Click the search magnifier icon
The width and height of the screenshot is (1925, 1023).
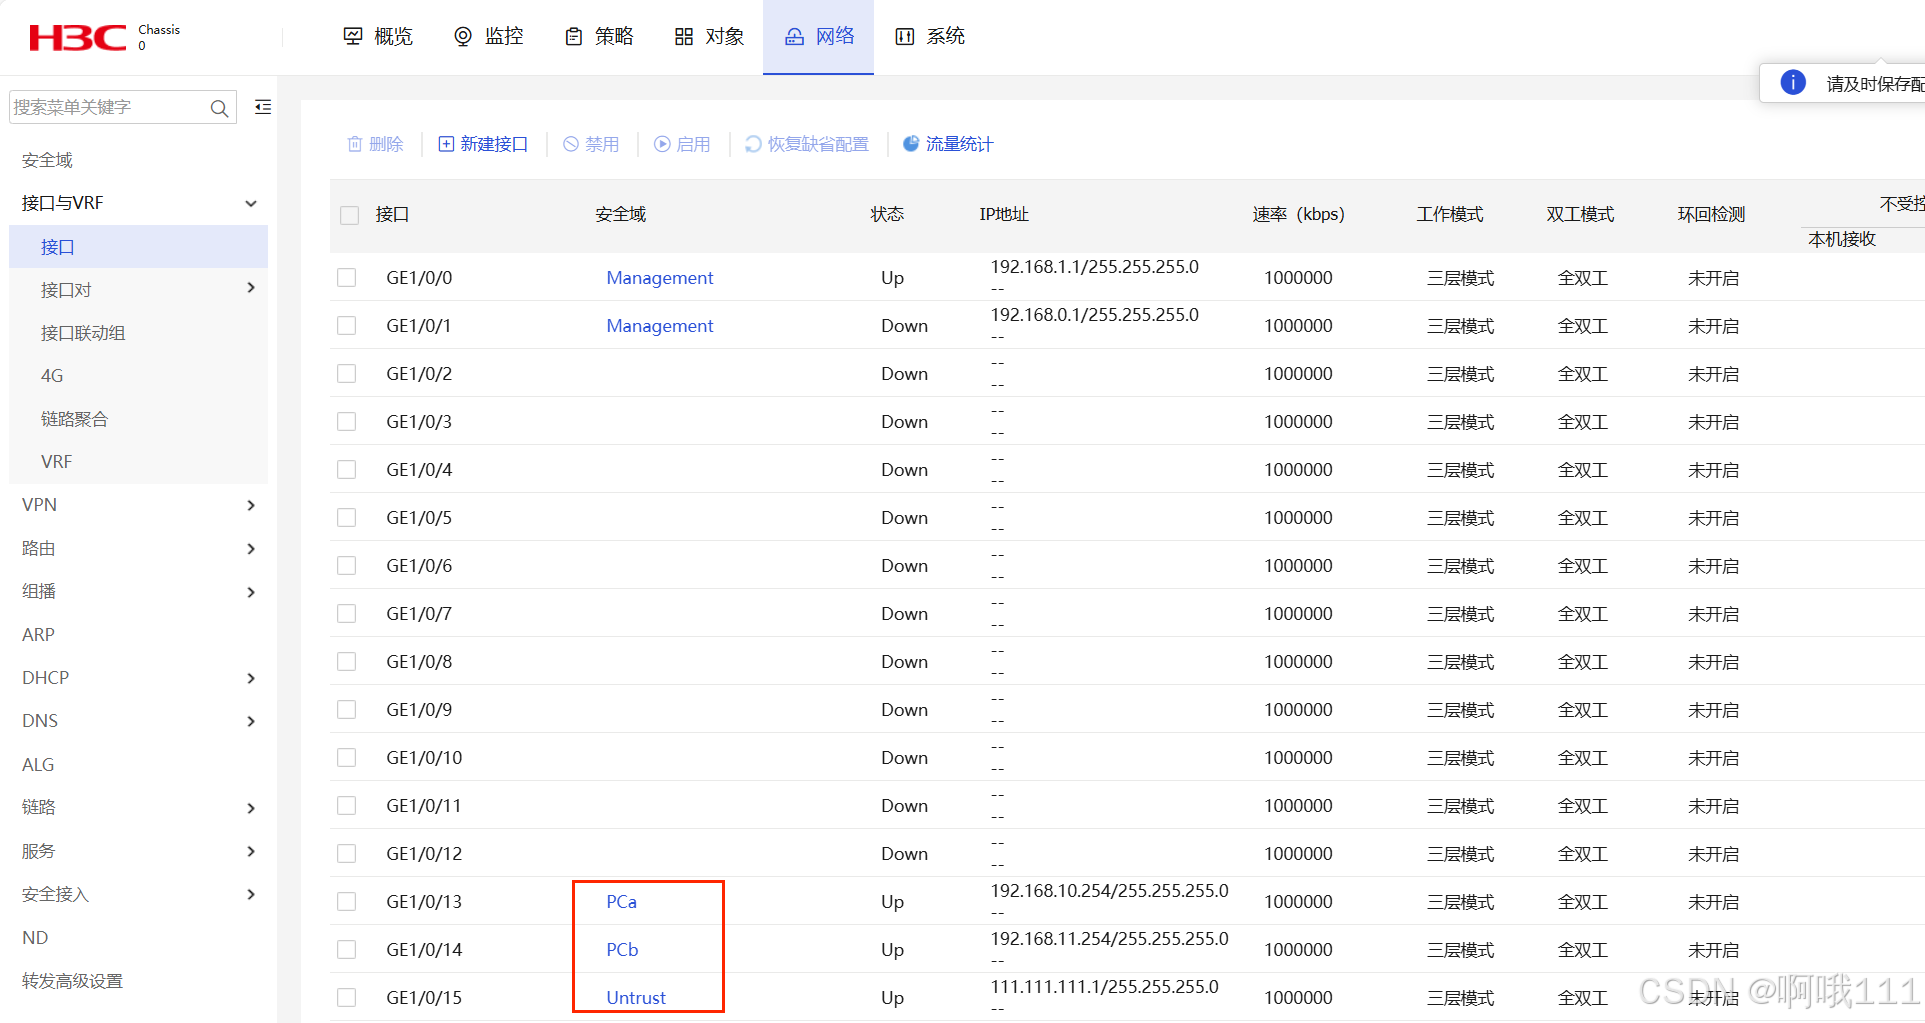pyautogui.click(x=219, y=107)
